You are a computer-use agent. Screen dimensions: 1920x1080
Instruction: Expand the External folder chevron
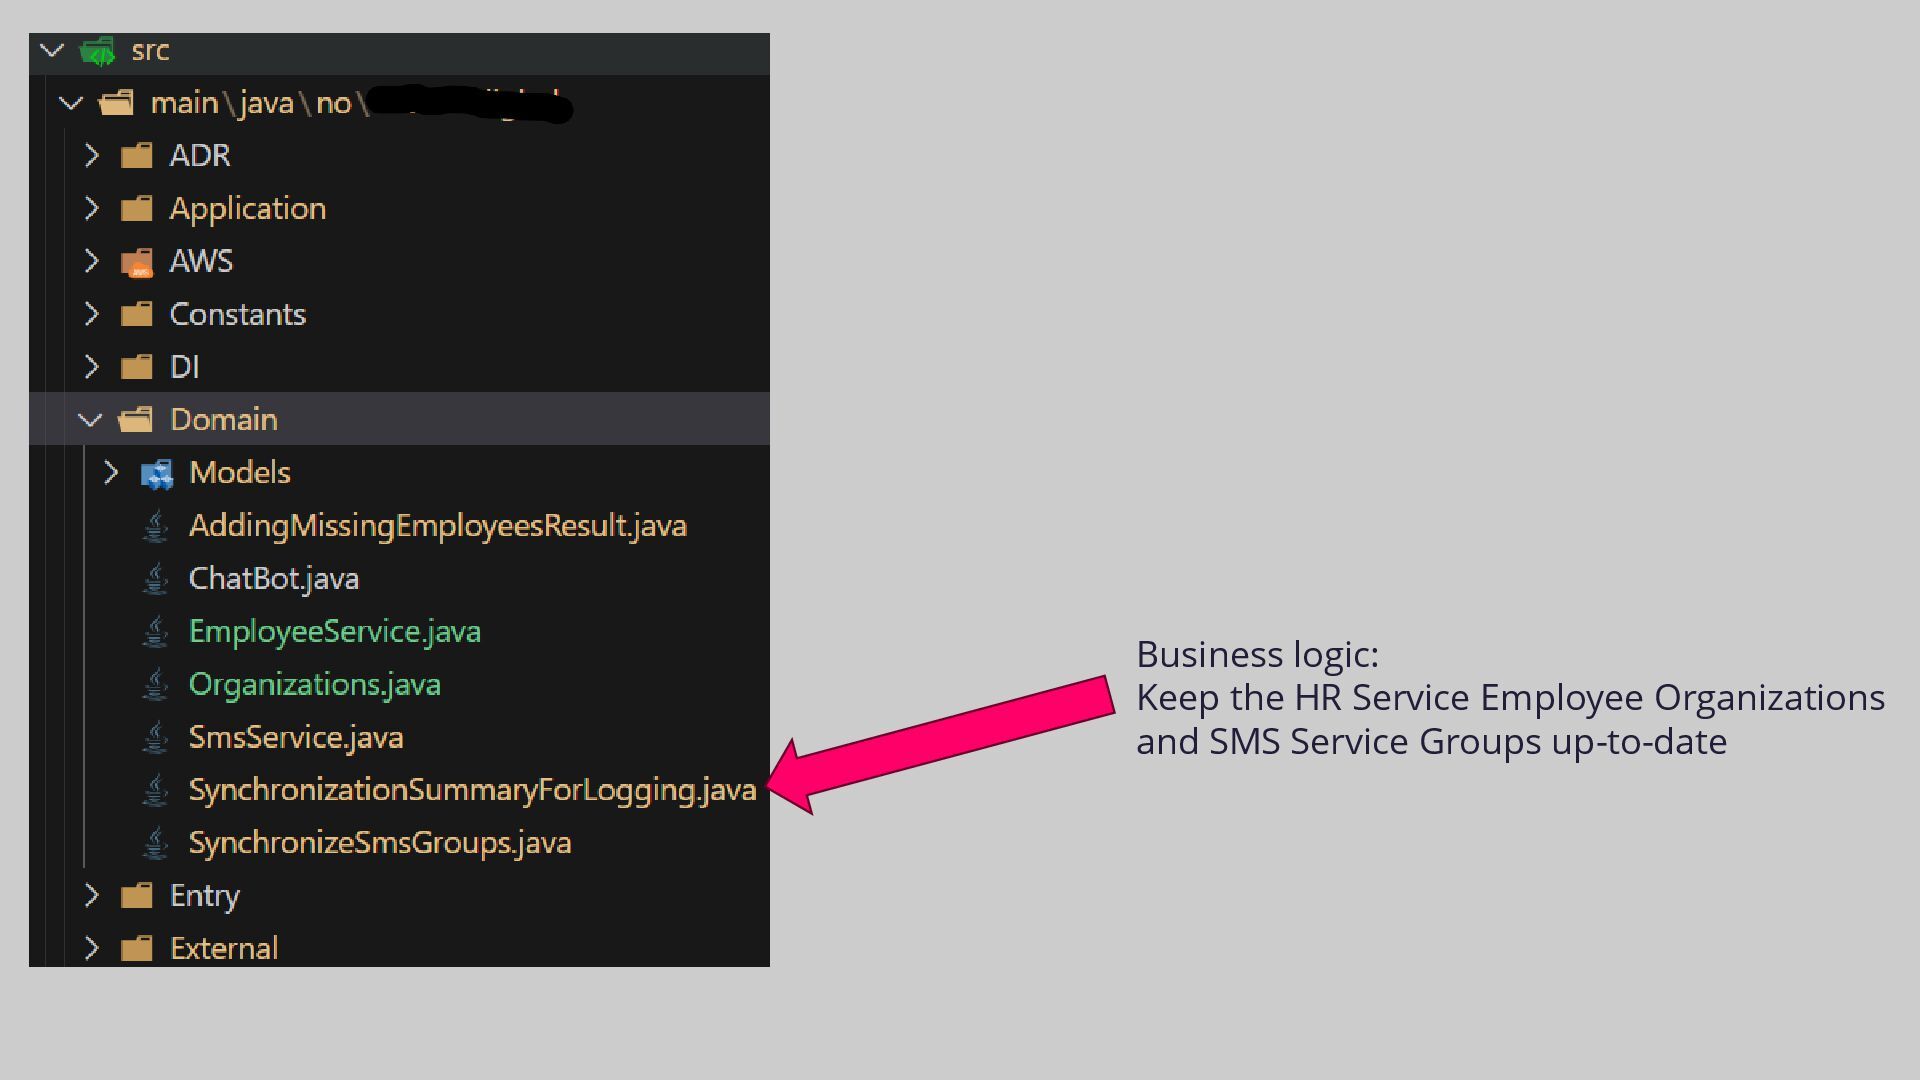pos(92,948)
